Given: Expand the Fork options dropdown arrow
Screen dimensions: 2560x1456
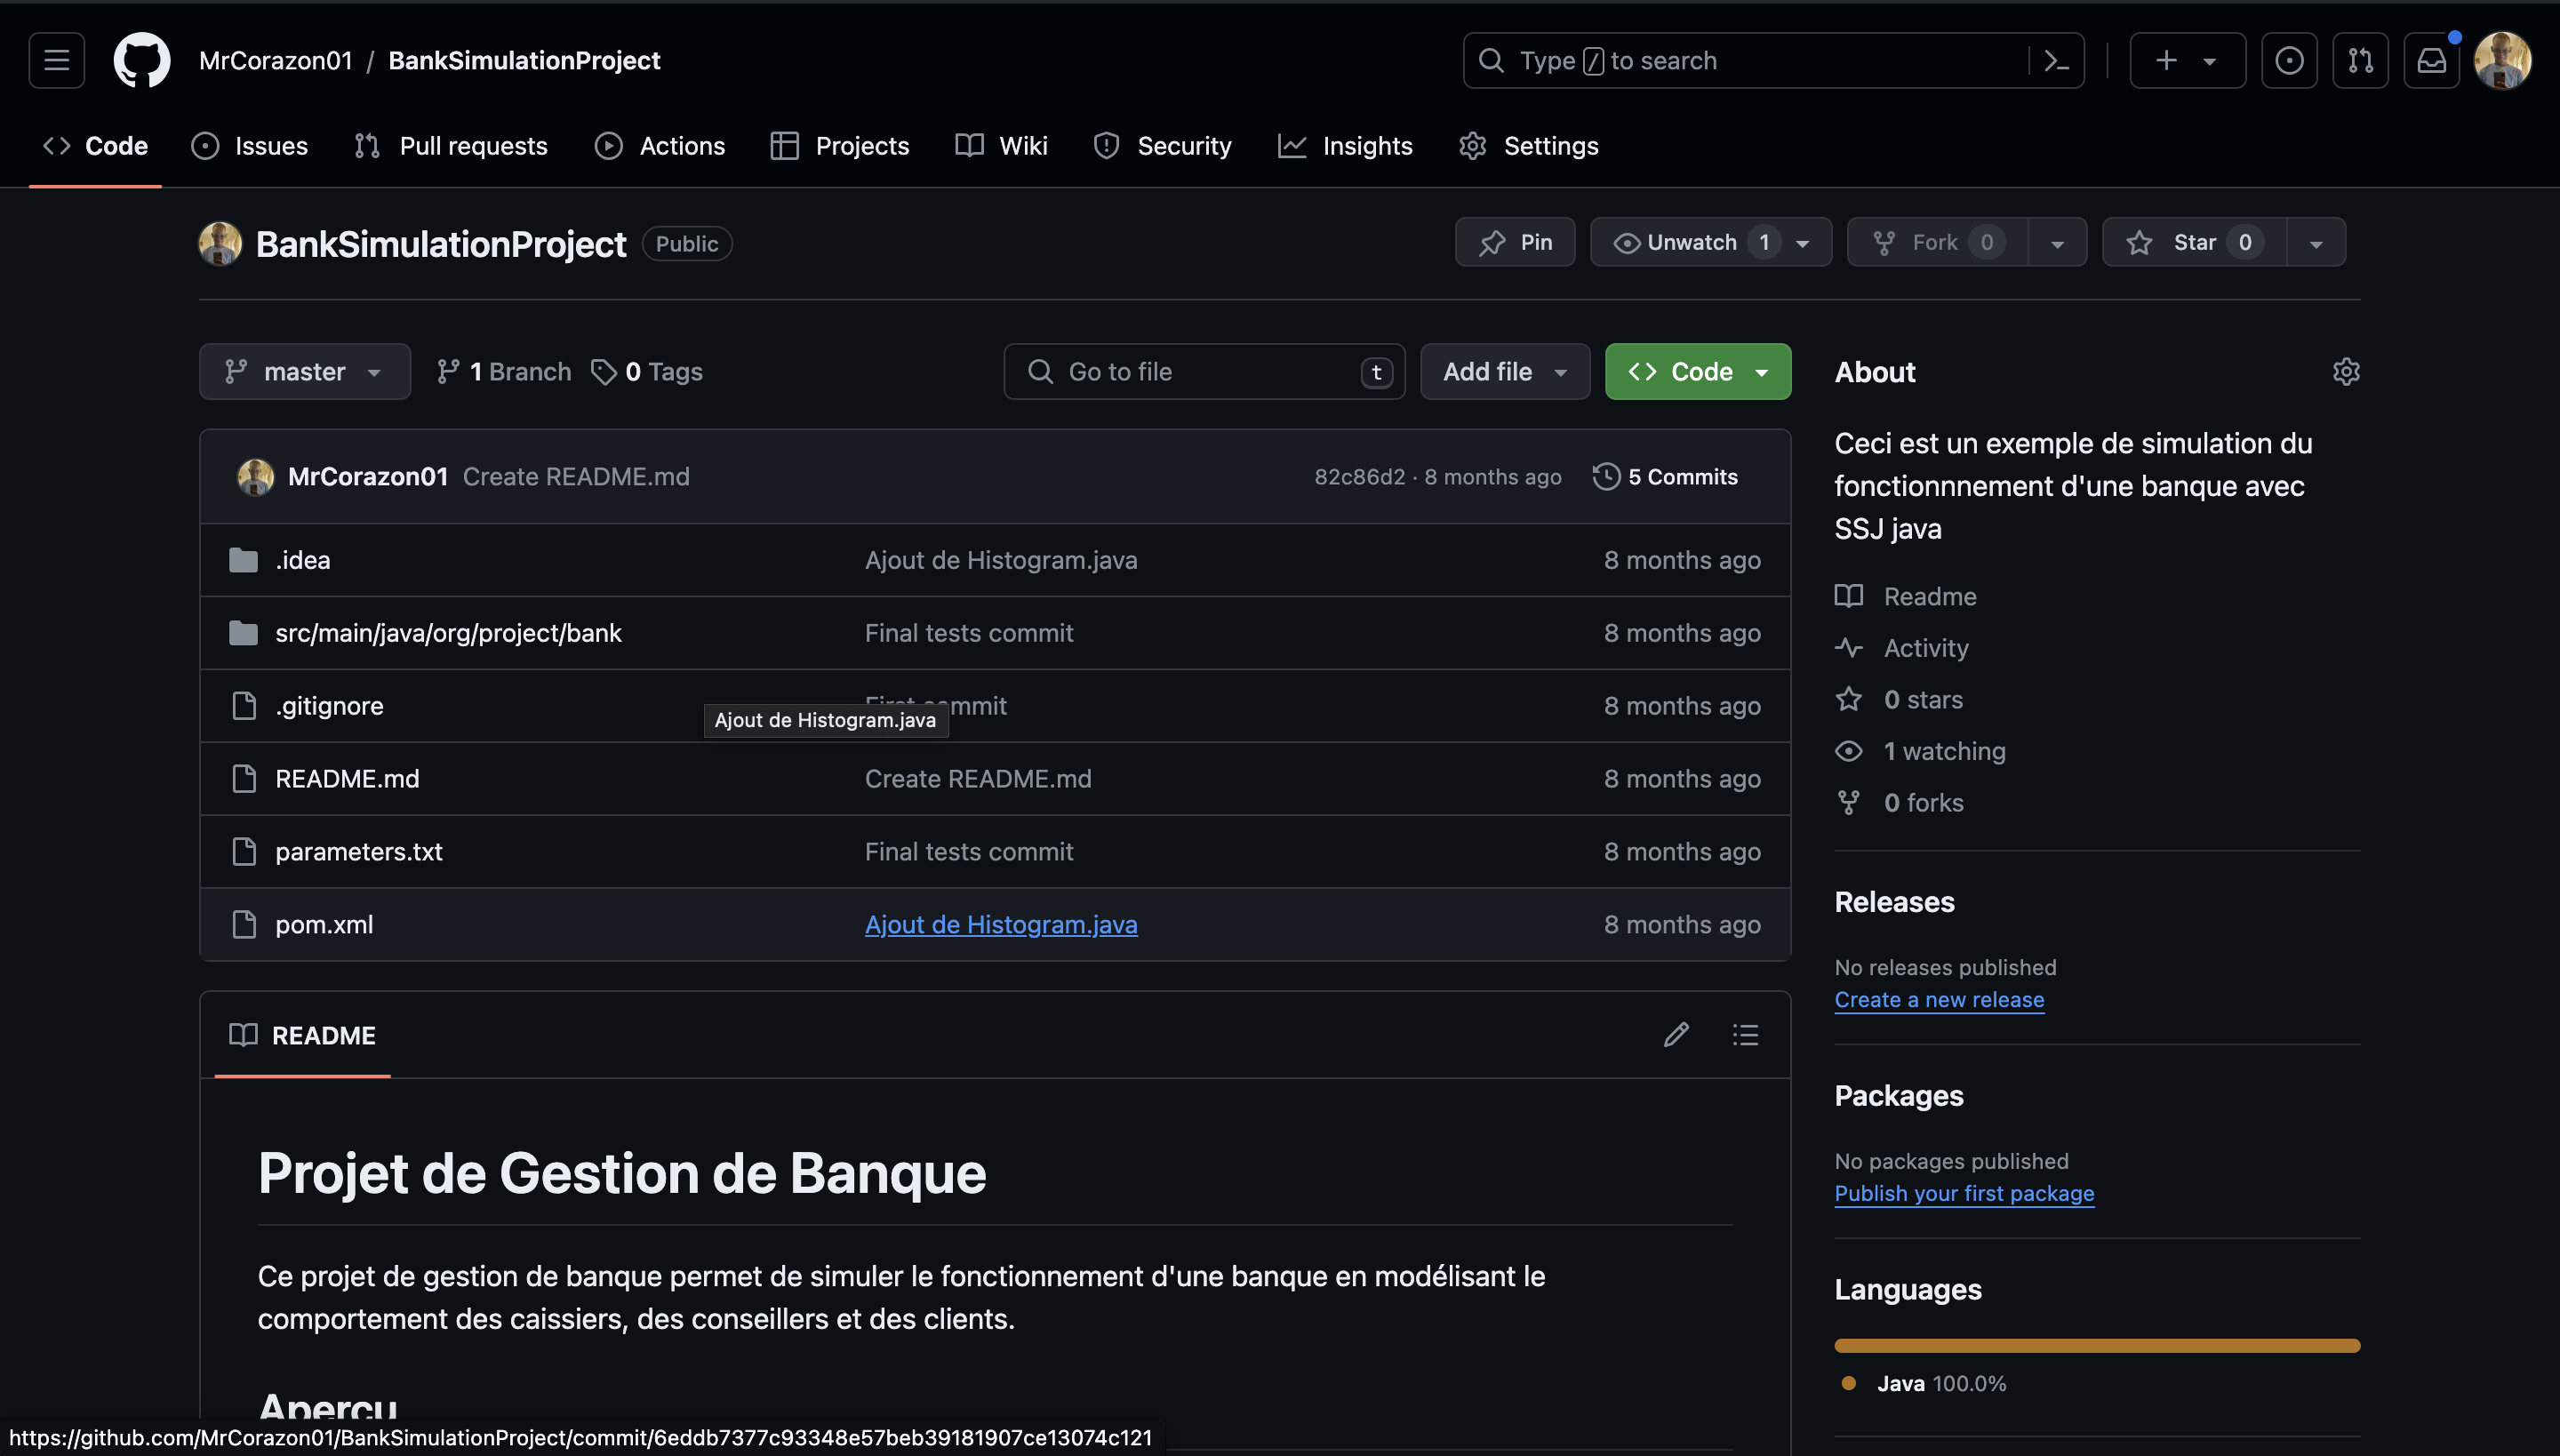Looking at the screenshot, I should click(2057, 243).
